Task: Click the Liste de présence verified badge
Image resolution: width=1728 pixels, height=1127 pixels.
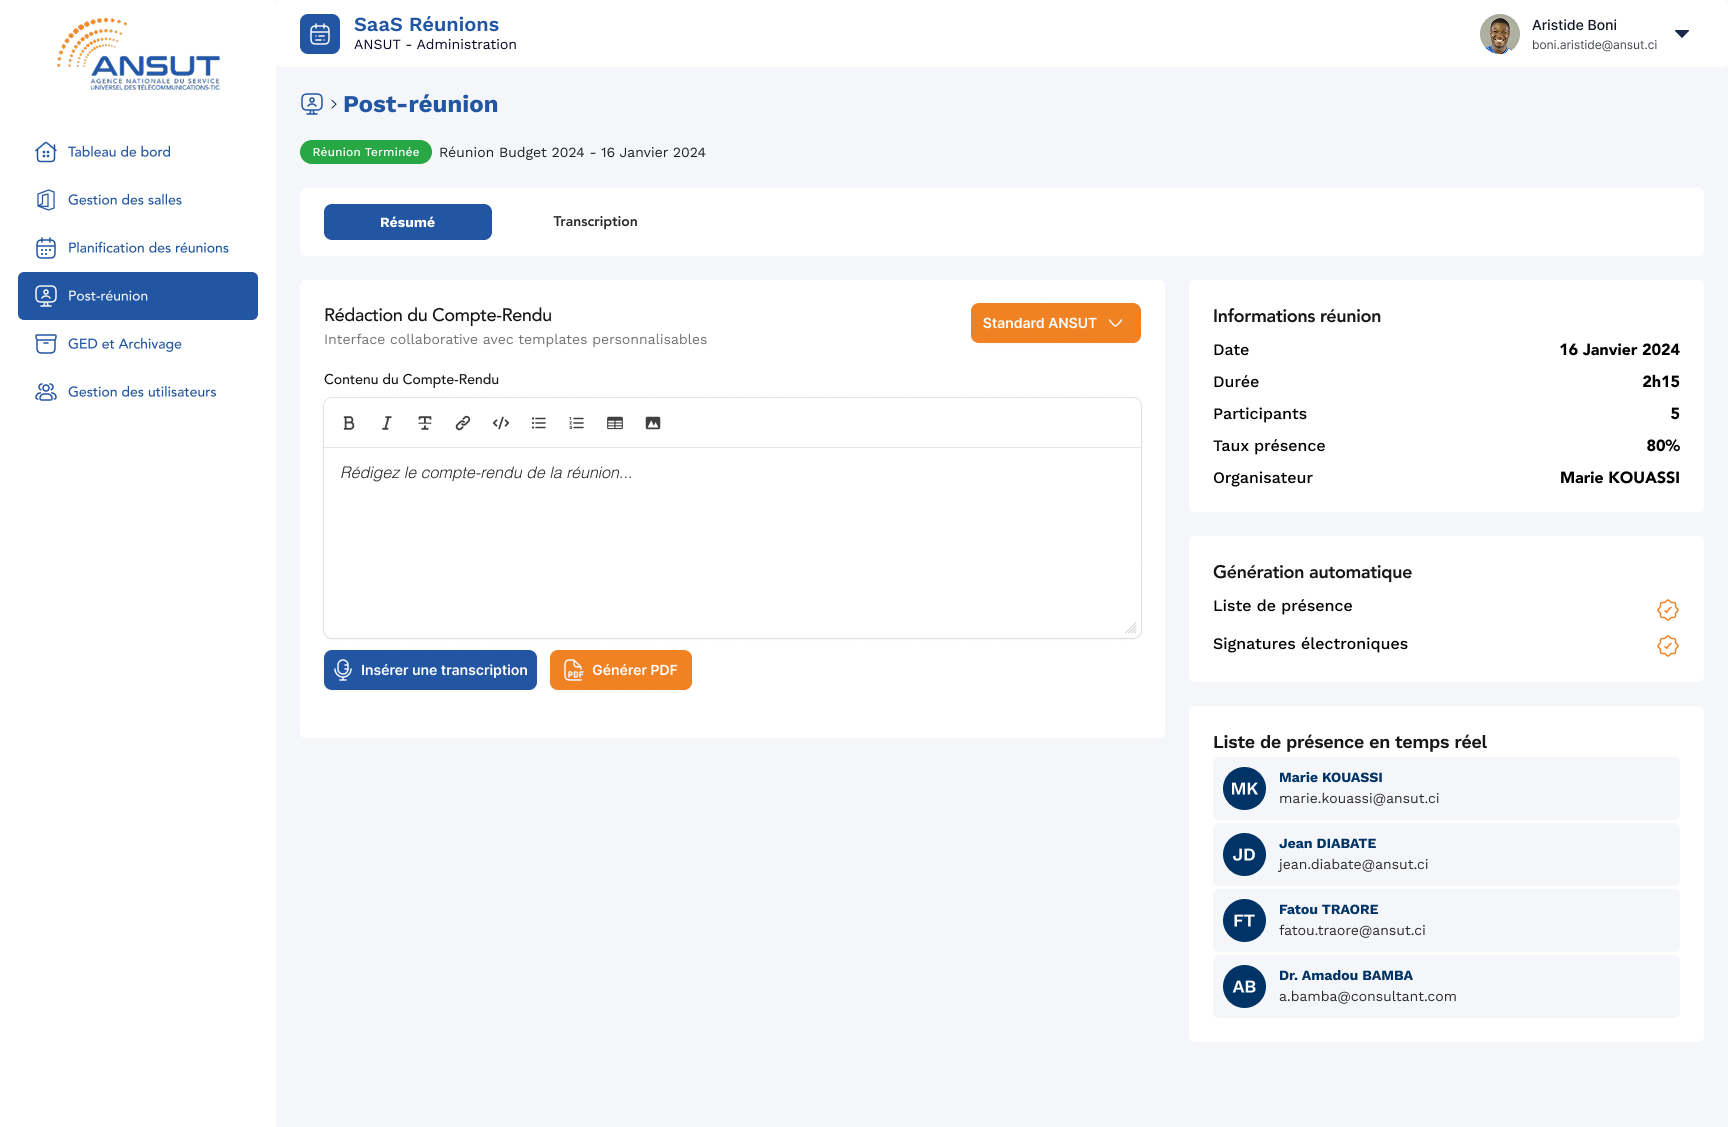Action: (x=1668, y=609)
